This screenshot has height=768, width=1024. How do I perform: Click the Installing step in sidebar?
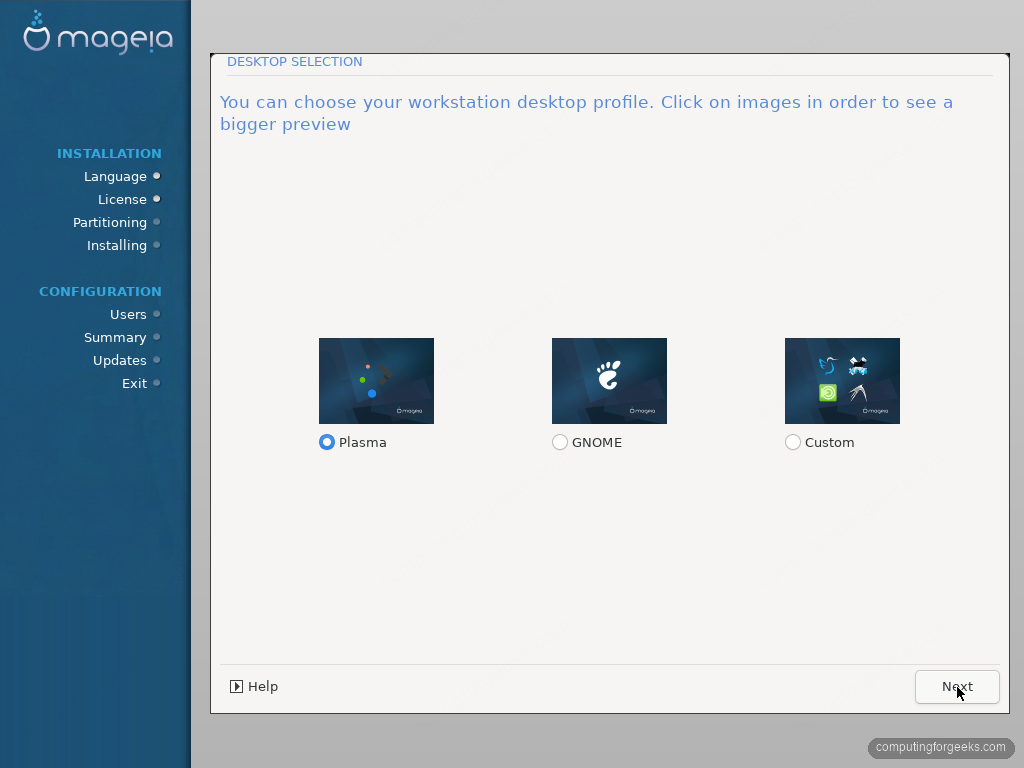[117, 246]
